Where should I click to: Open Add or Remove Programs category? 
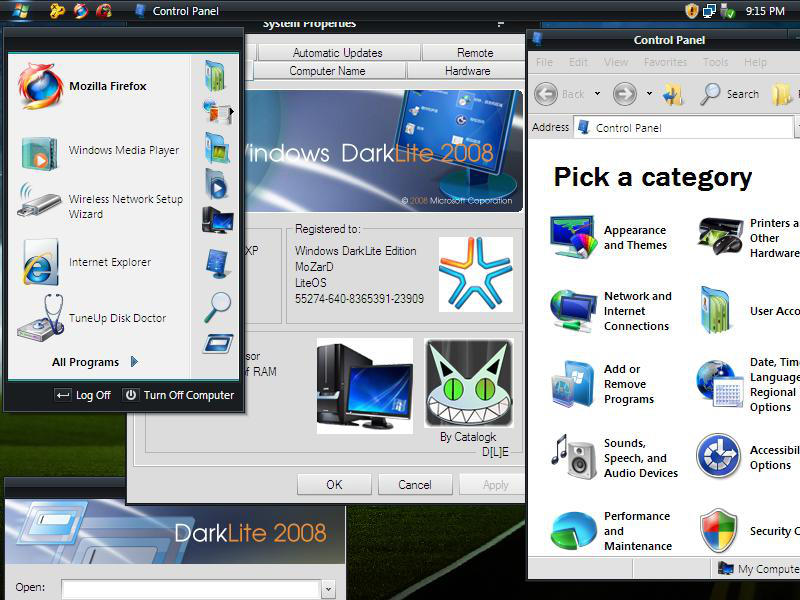603,384
